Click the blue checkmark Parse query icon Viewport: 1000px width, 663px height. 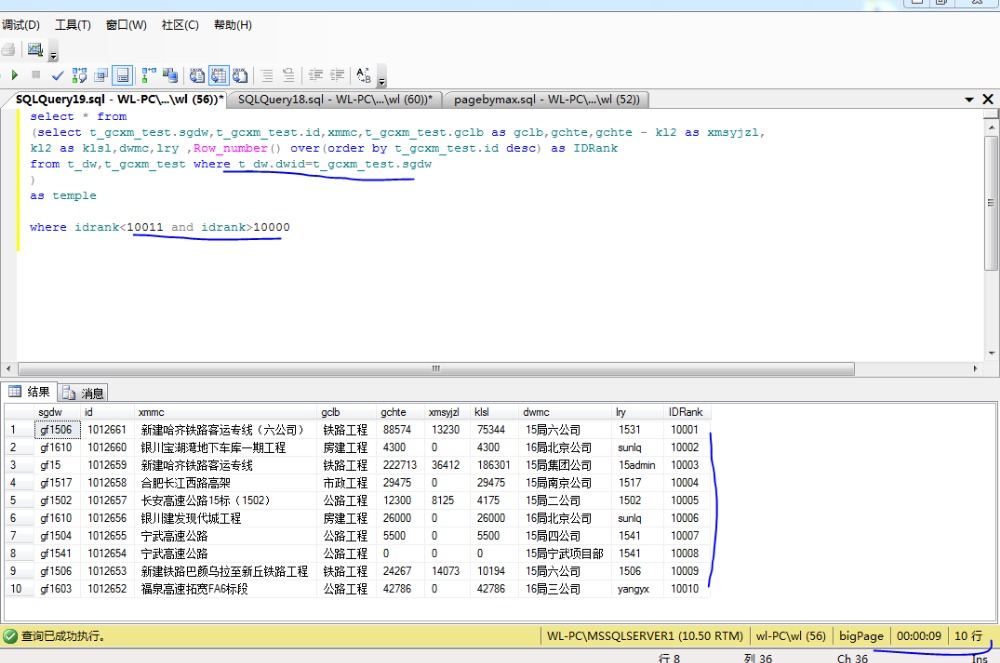58,75
